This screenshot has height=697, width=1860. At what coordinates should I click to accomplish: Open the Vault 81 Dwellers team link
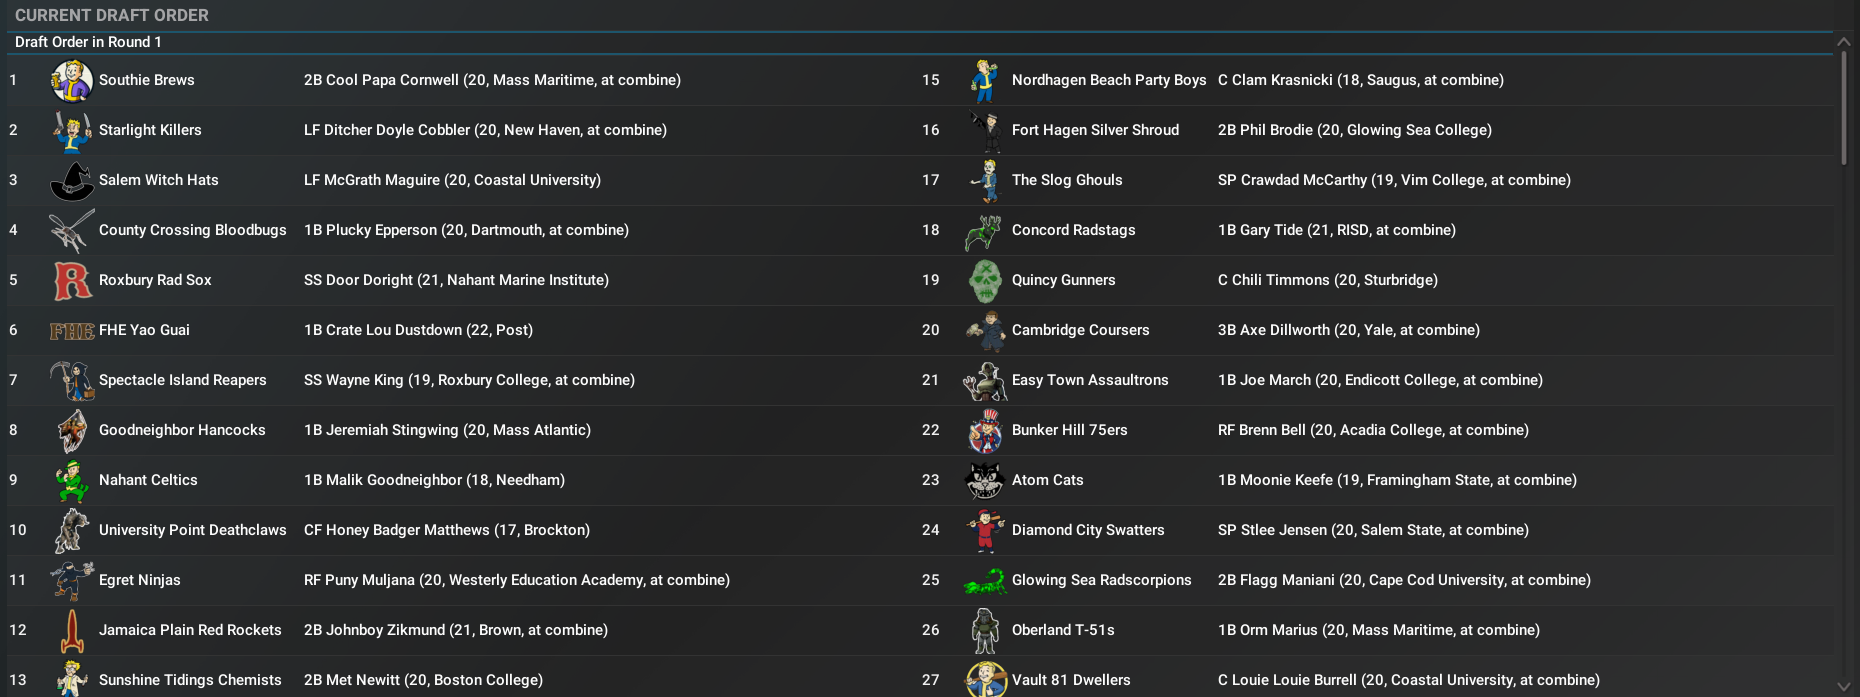click(1071, 680)
